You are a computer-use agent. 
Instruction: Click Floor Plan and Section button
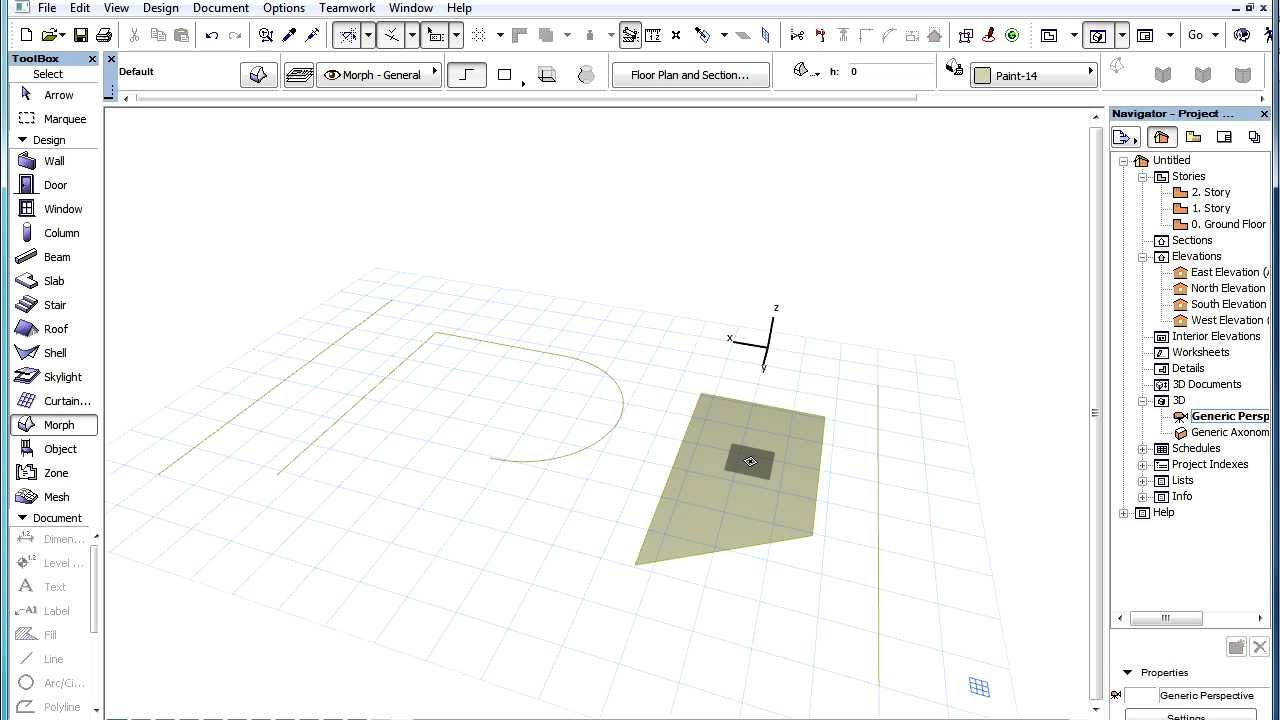690,75
